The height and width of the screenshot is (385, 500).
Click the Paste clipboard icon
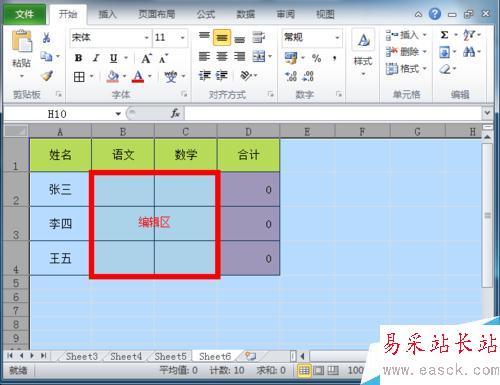(x=21, y=41)
